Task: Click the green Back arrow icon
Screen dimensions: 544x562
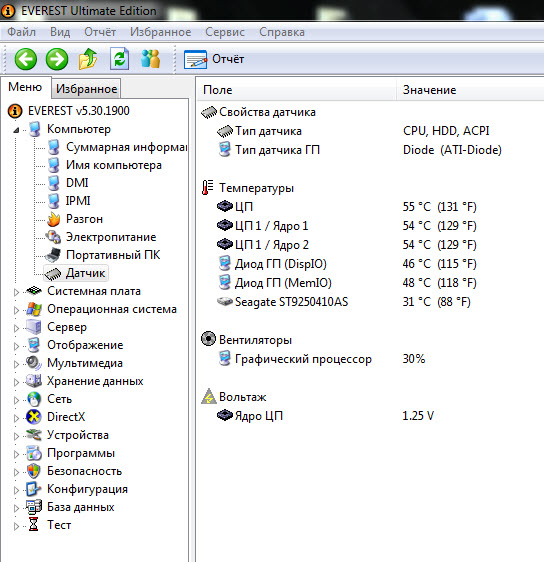Action: pyautogui.click(x=26, y=59)
